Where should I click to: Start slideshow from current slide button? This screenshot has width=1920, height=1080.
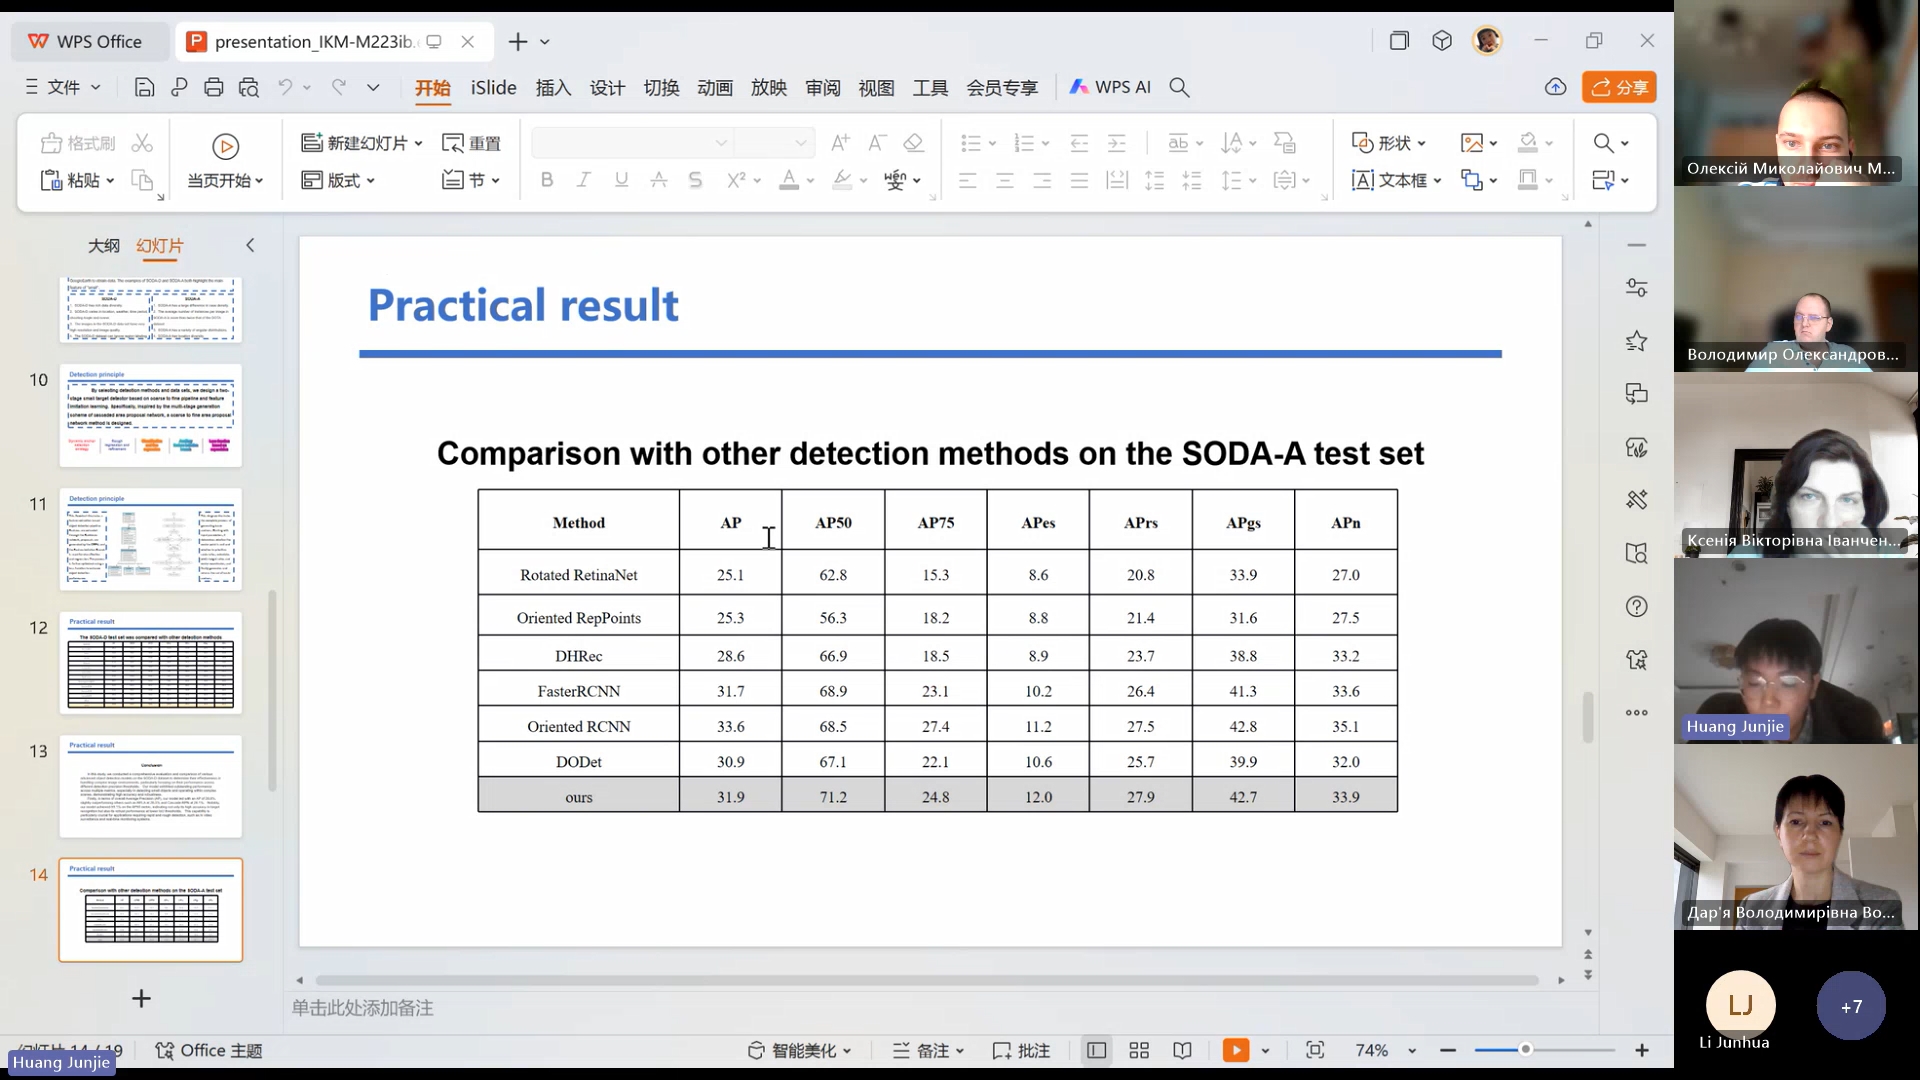[x=226, y=147]
